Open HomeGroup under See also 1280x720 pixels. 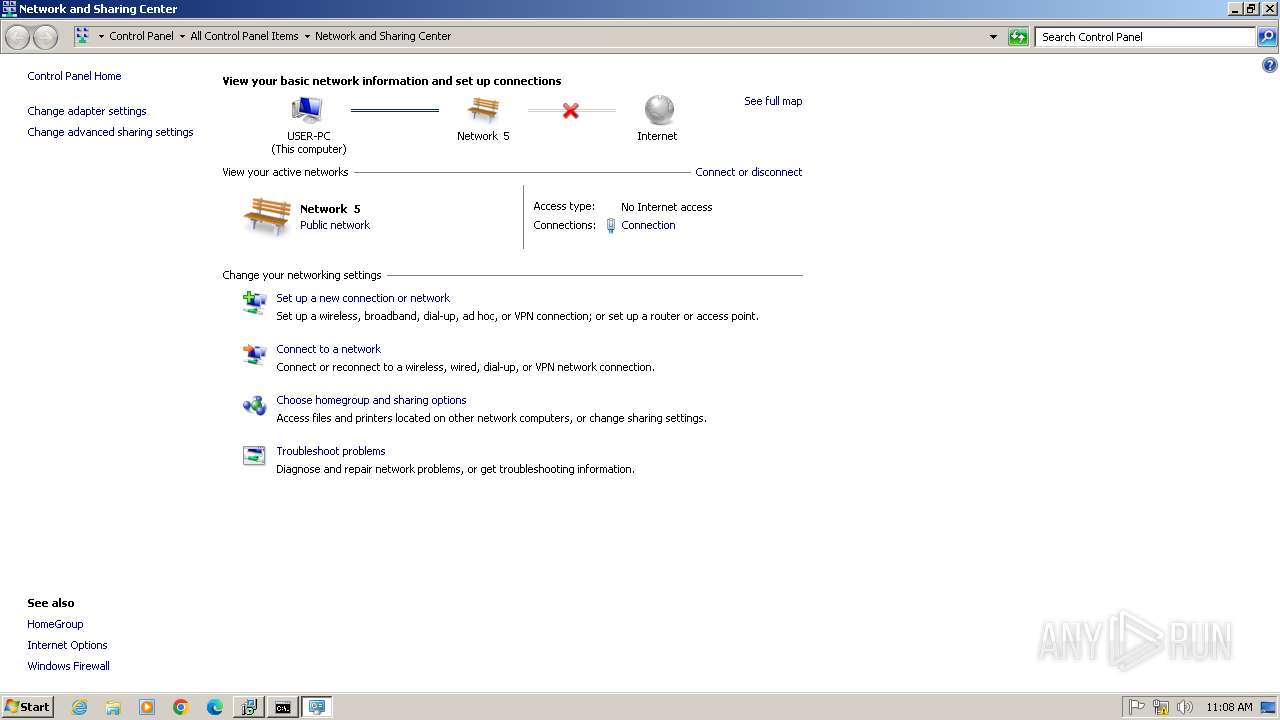(55, 624)
